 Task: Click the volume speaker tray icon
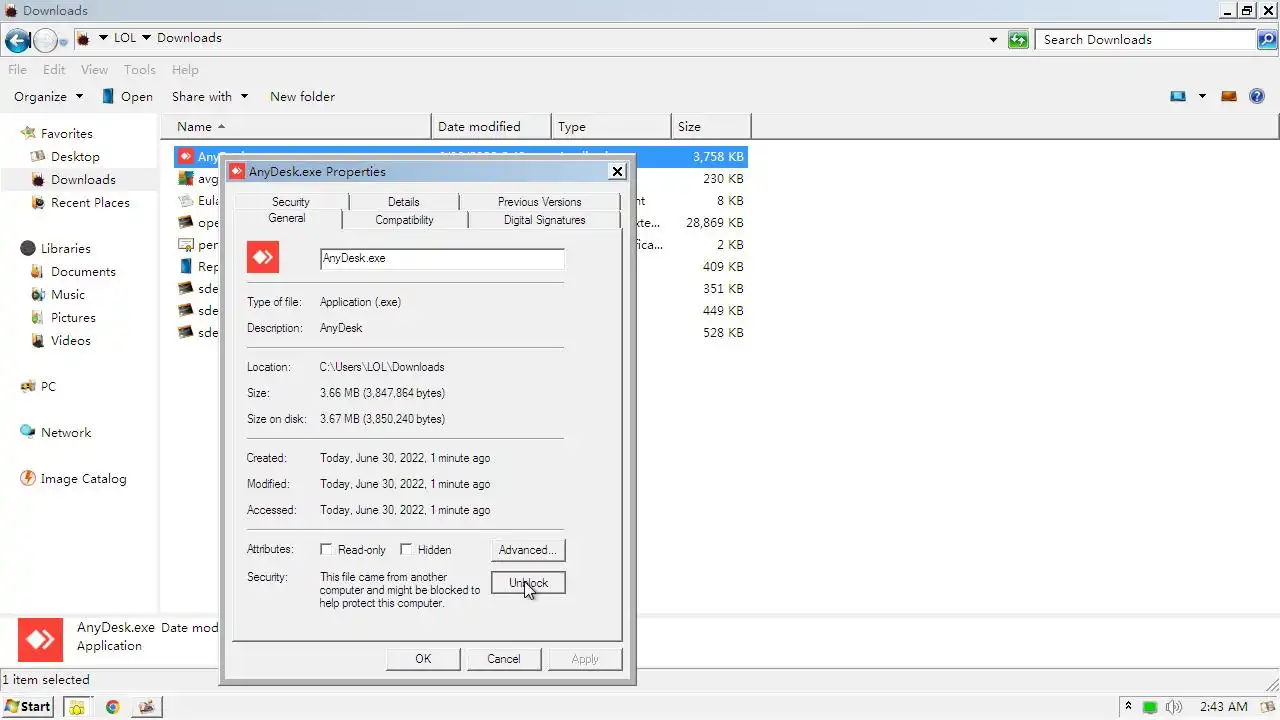point(1174,707)
